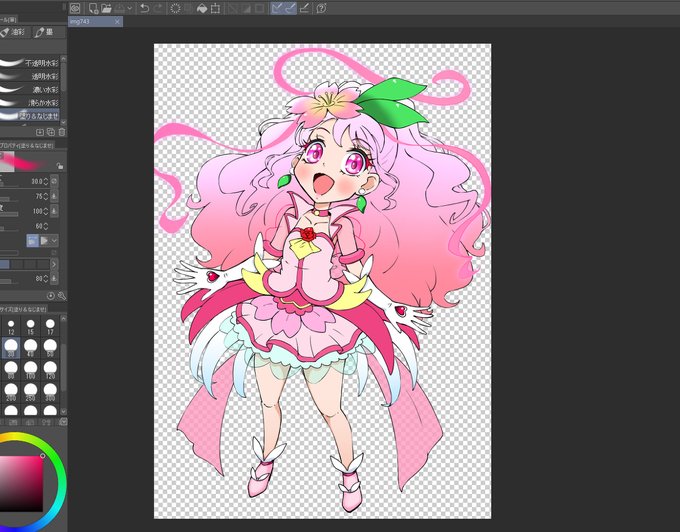The height and width of the screenshot is (532, 680).
Task: Select the second color mixing mode icon
Action: coord(44,241)
